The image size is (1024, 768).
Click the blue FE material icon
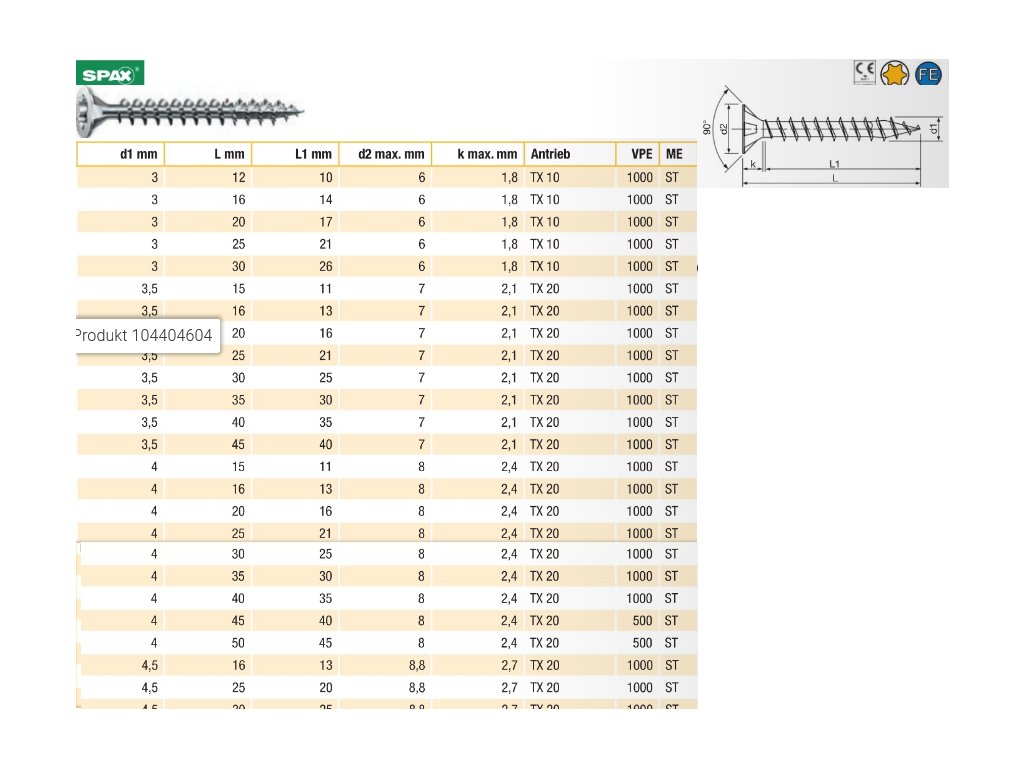click(929, 72)
